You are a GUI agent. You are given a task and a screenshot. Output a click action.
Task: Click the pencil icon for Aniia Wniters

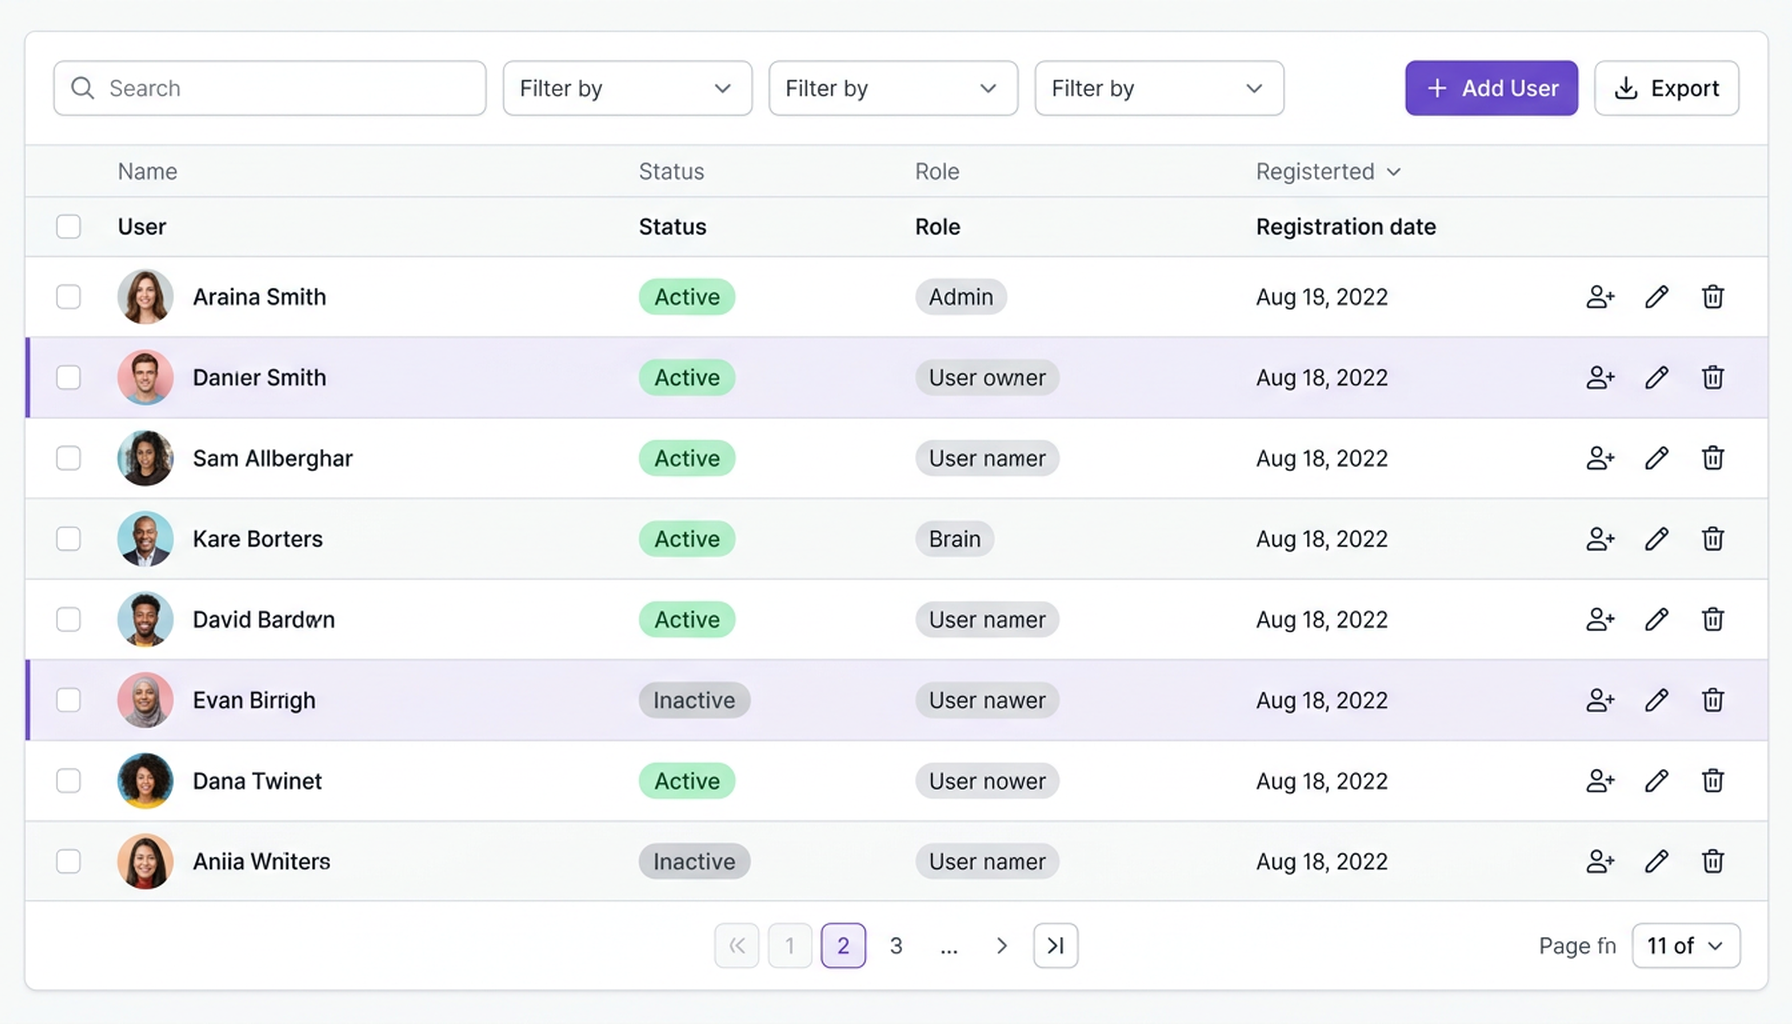pyautogui.click(x=1656, y=861)
